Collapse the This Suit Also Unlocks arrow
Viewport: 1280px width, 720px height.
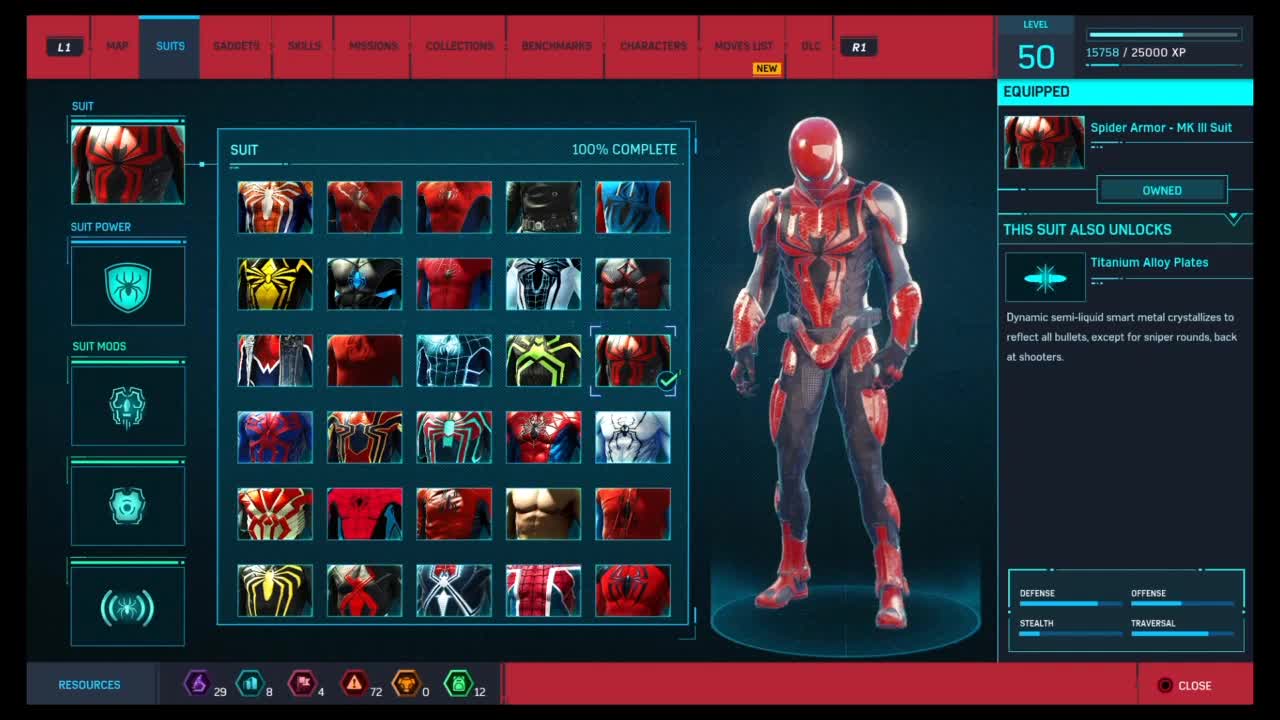[x=1234, y=217]
